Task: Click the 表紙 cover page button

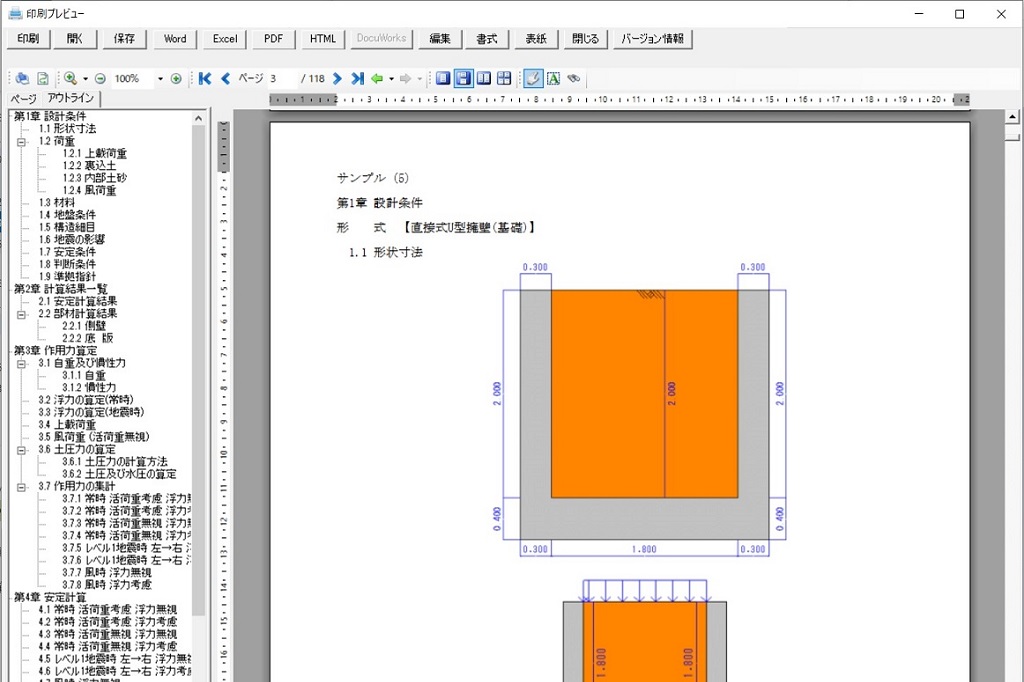Action: 536,39
